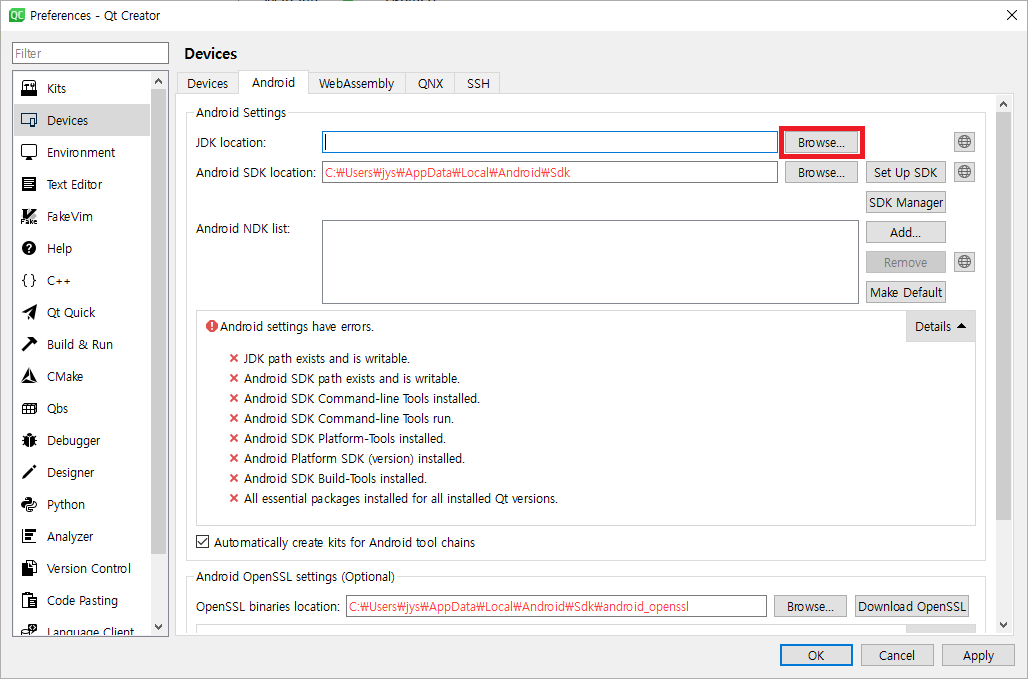Click 'Android SDK Command-line Tools run.' line
This screenshot has height=679, width=1028.
click(x=349, y=418)
